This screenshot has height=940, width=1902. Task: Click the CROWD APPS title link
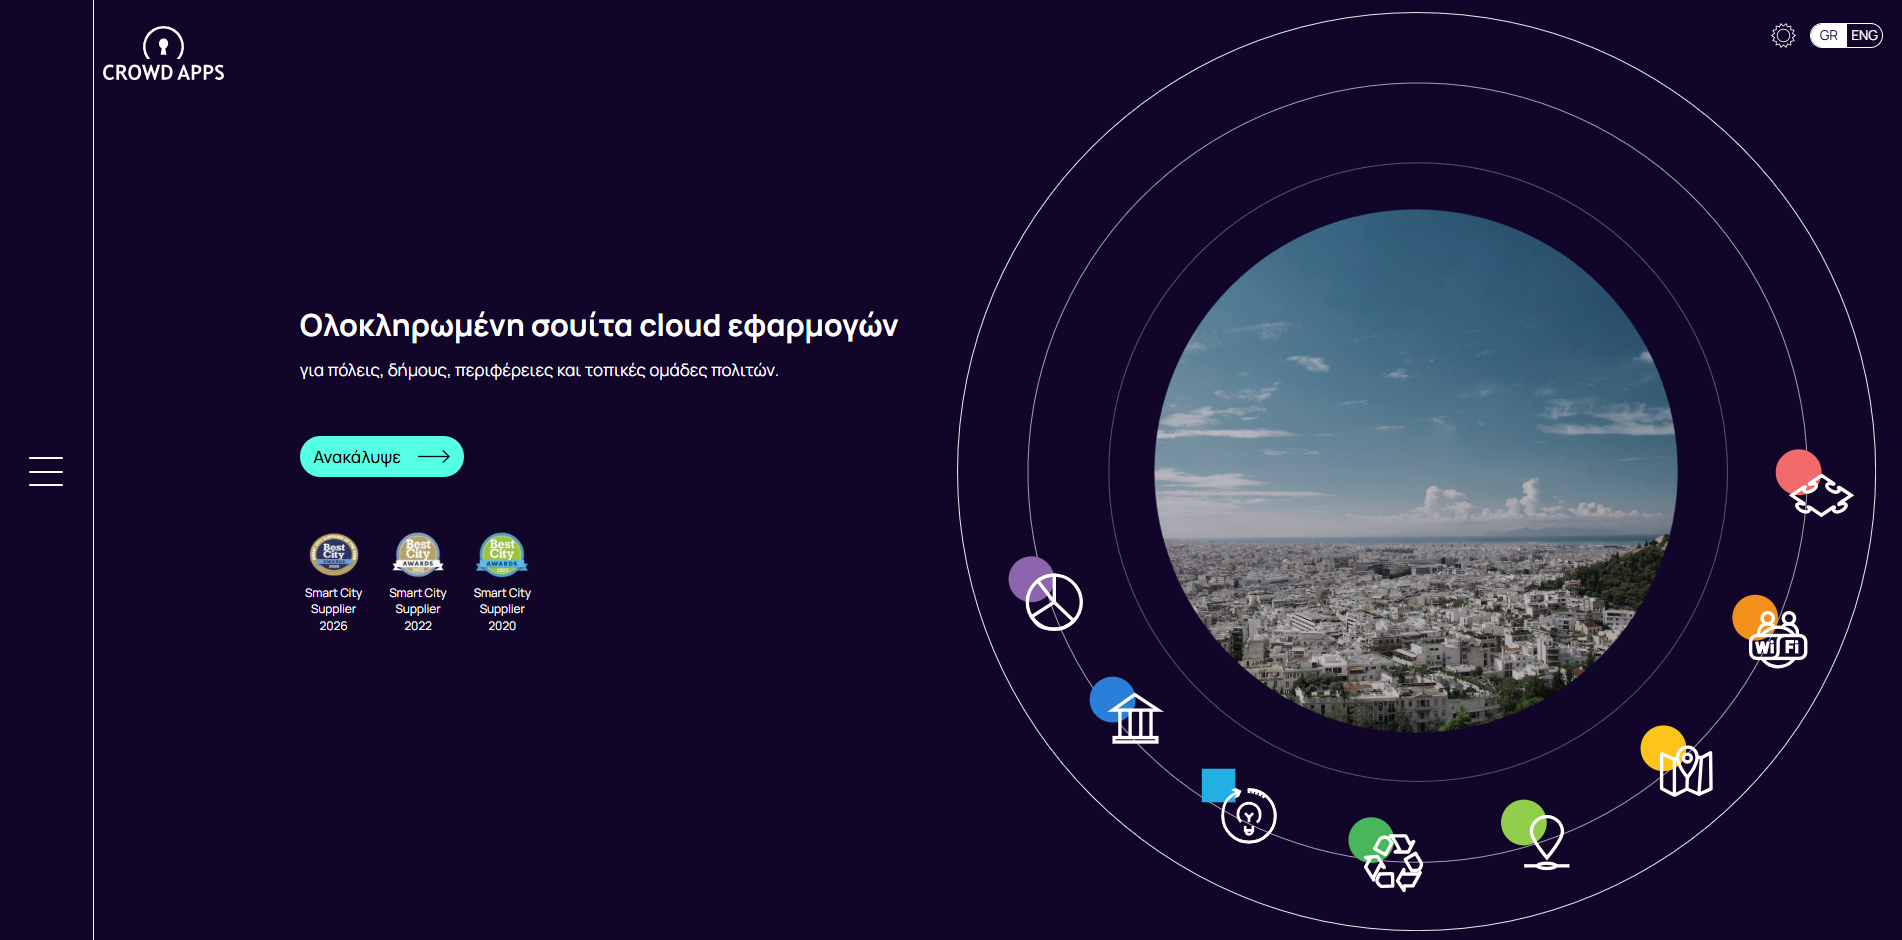click(x=162, y=73)
